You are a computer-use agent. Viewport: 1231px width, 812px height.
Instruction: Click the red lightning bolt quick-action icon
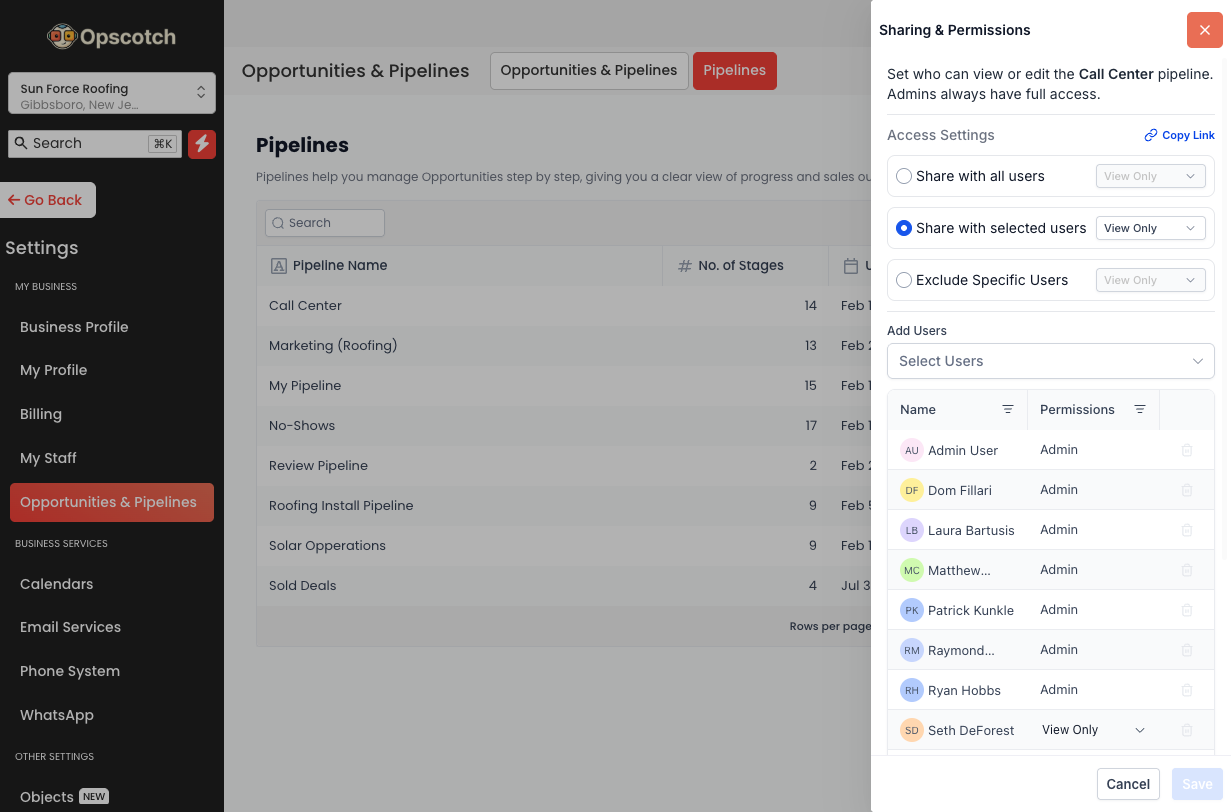[202, 144]
